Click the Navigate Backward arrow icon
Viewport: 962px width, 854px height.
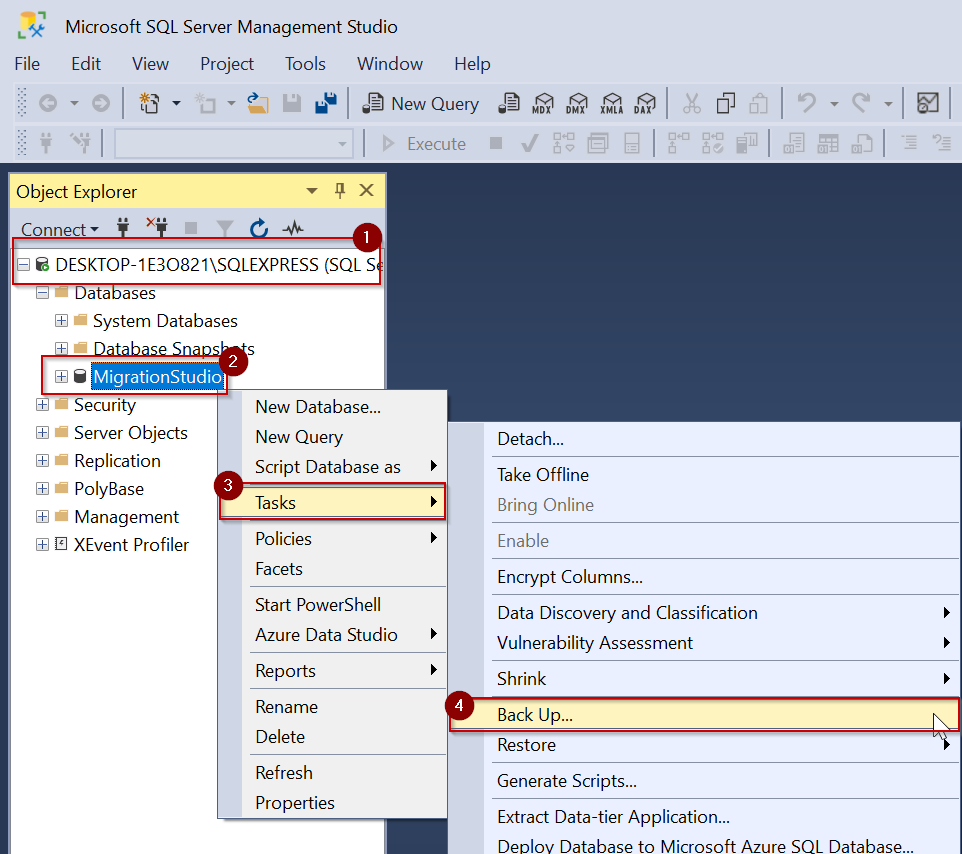click(48, 103)
